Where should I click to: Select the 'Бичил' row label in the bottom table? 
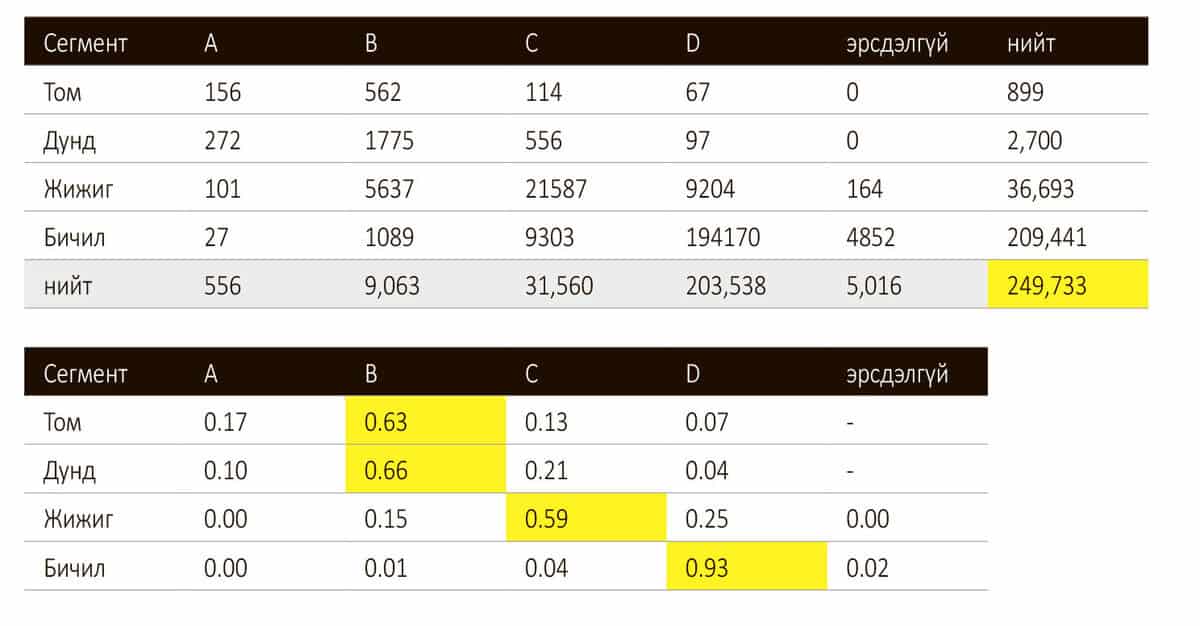(x=74, y=568)
